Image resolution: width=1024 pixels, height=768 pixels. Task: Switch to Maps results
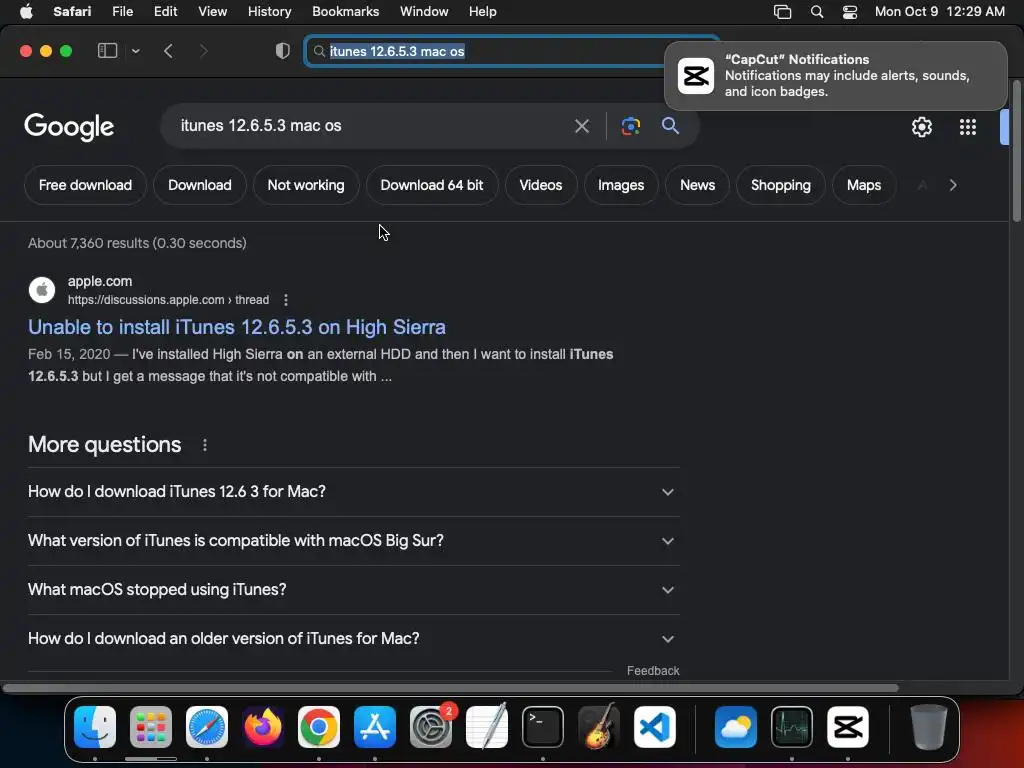863,185
